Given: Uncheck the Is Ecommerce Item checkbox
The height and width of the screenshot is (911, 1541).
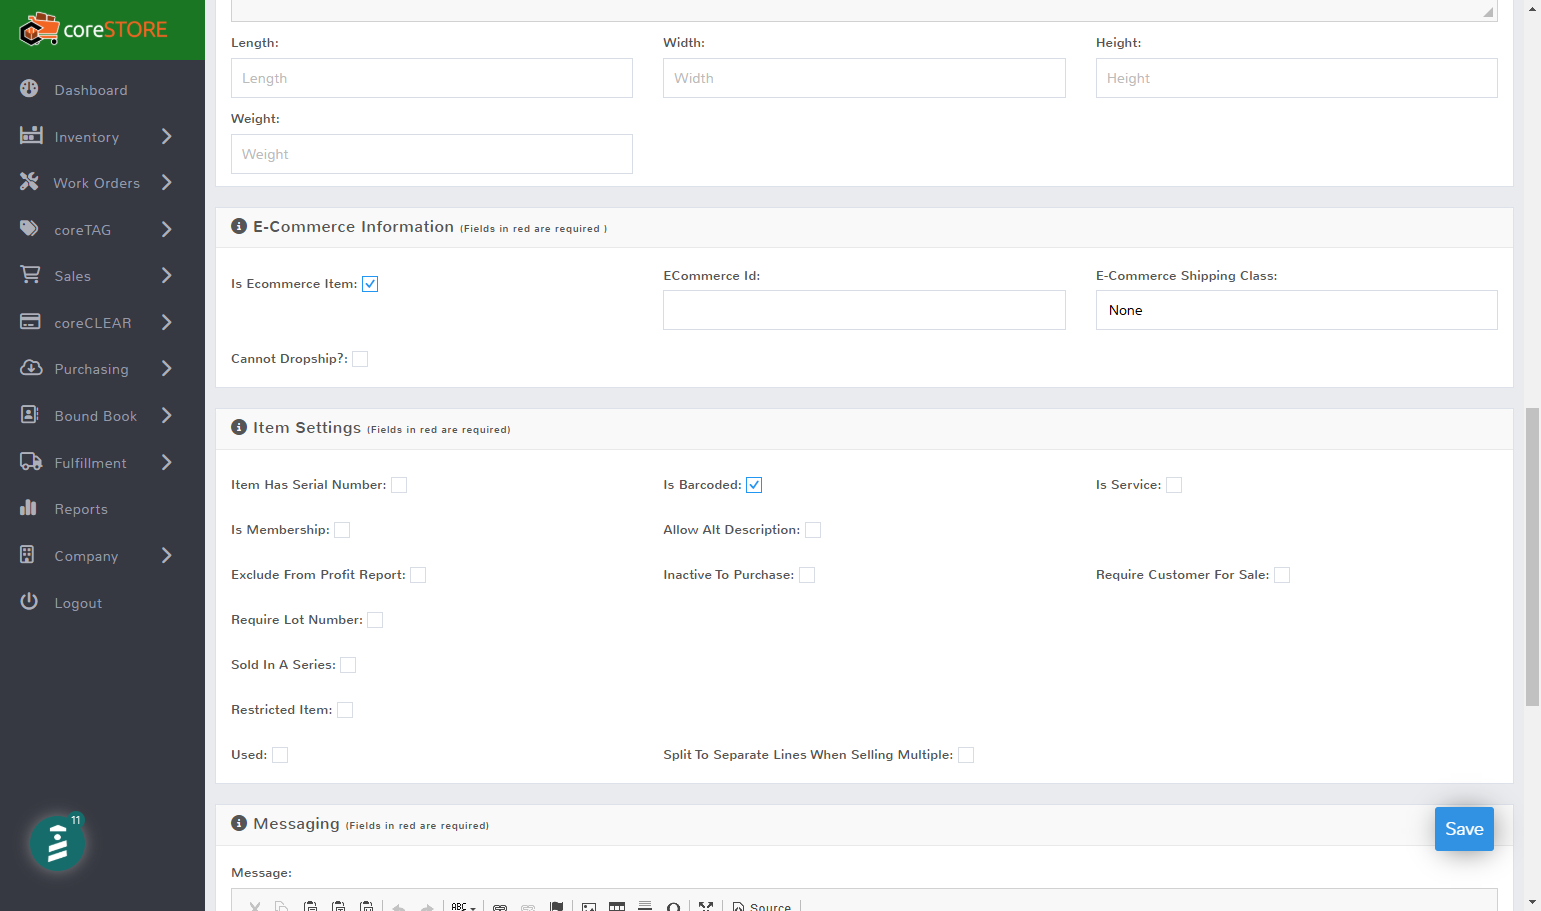Looking at the screenshot, I should coord(370,284).
